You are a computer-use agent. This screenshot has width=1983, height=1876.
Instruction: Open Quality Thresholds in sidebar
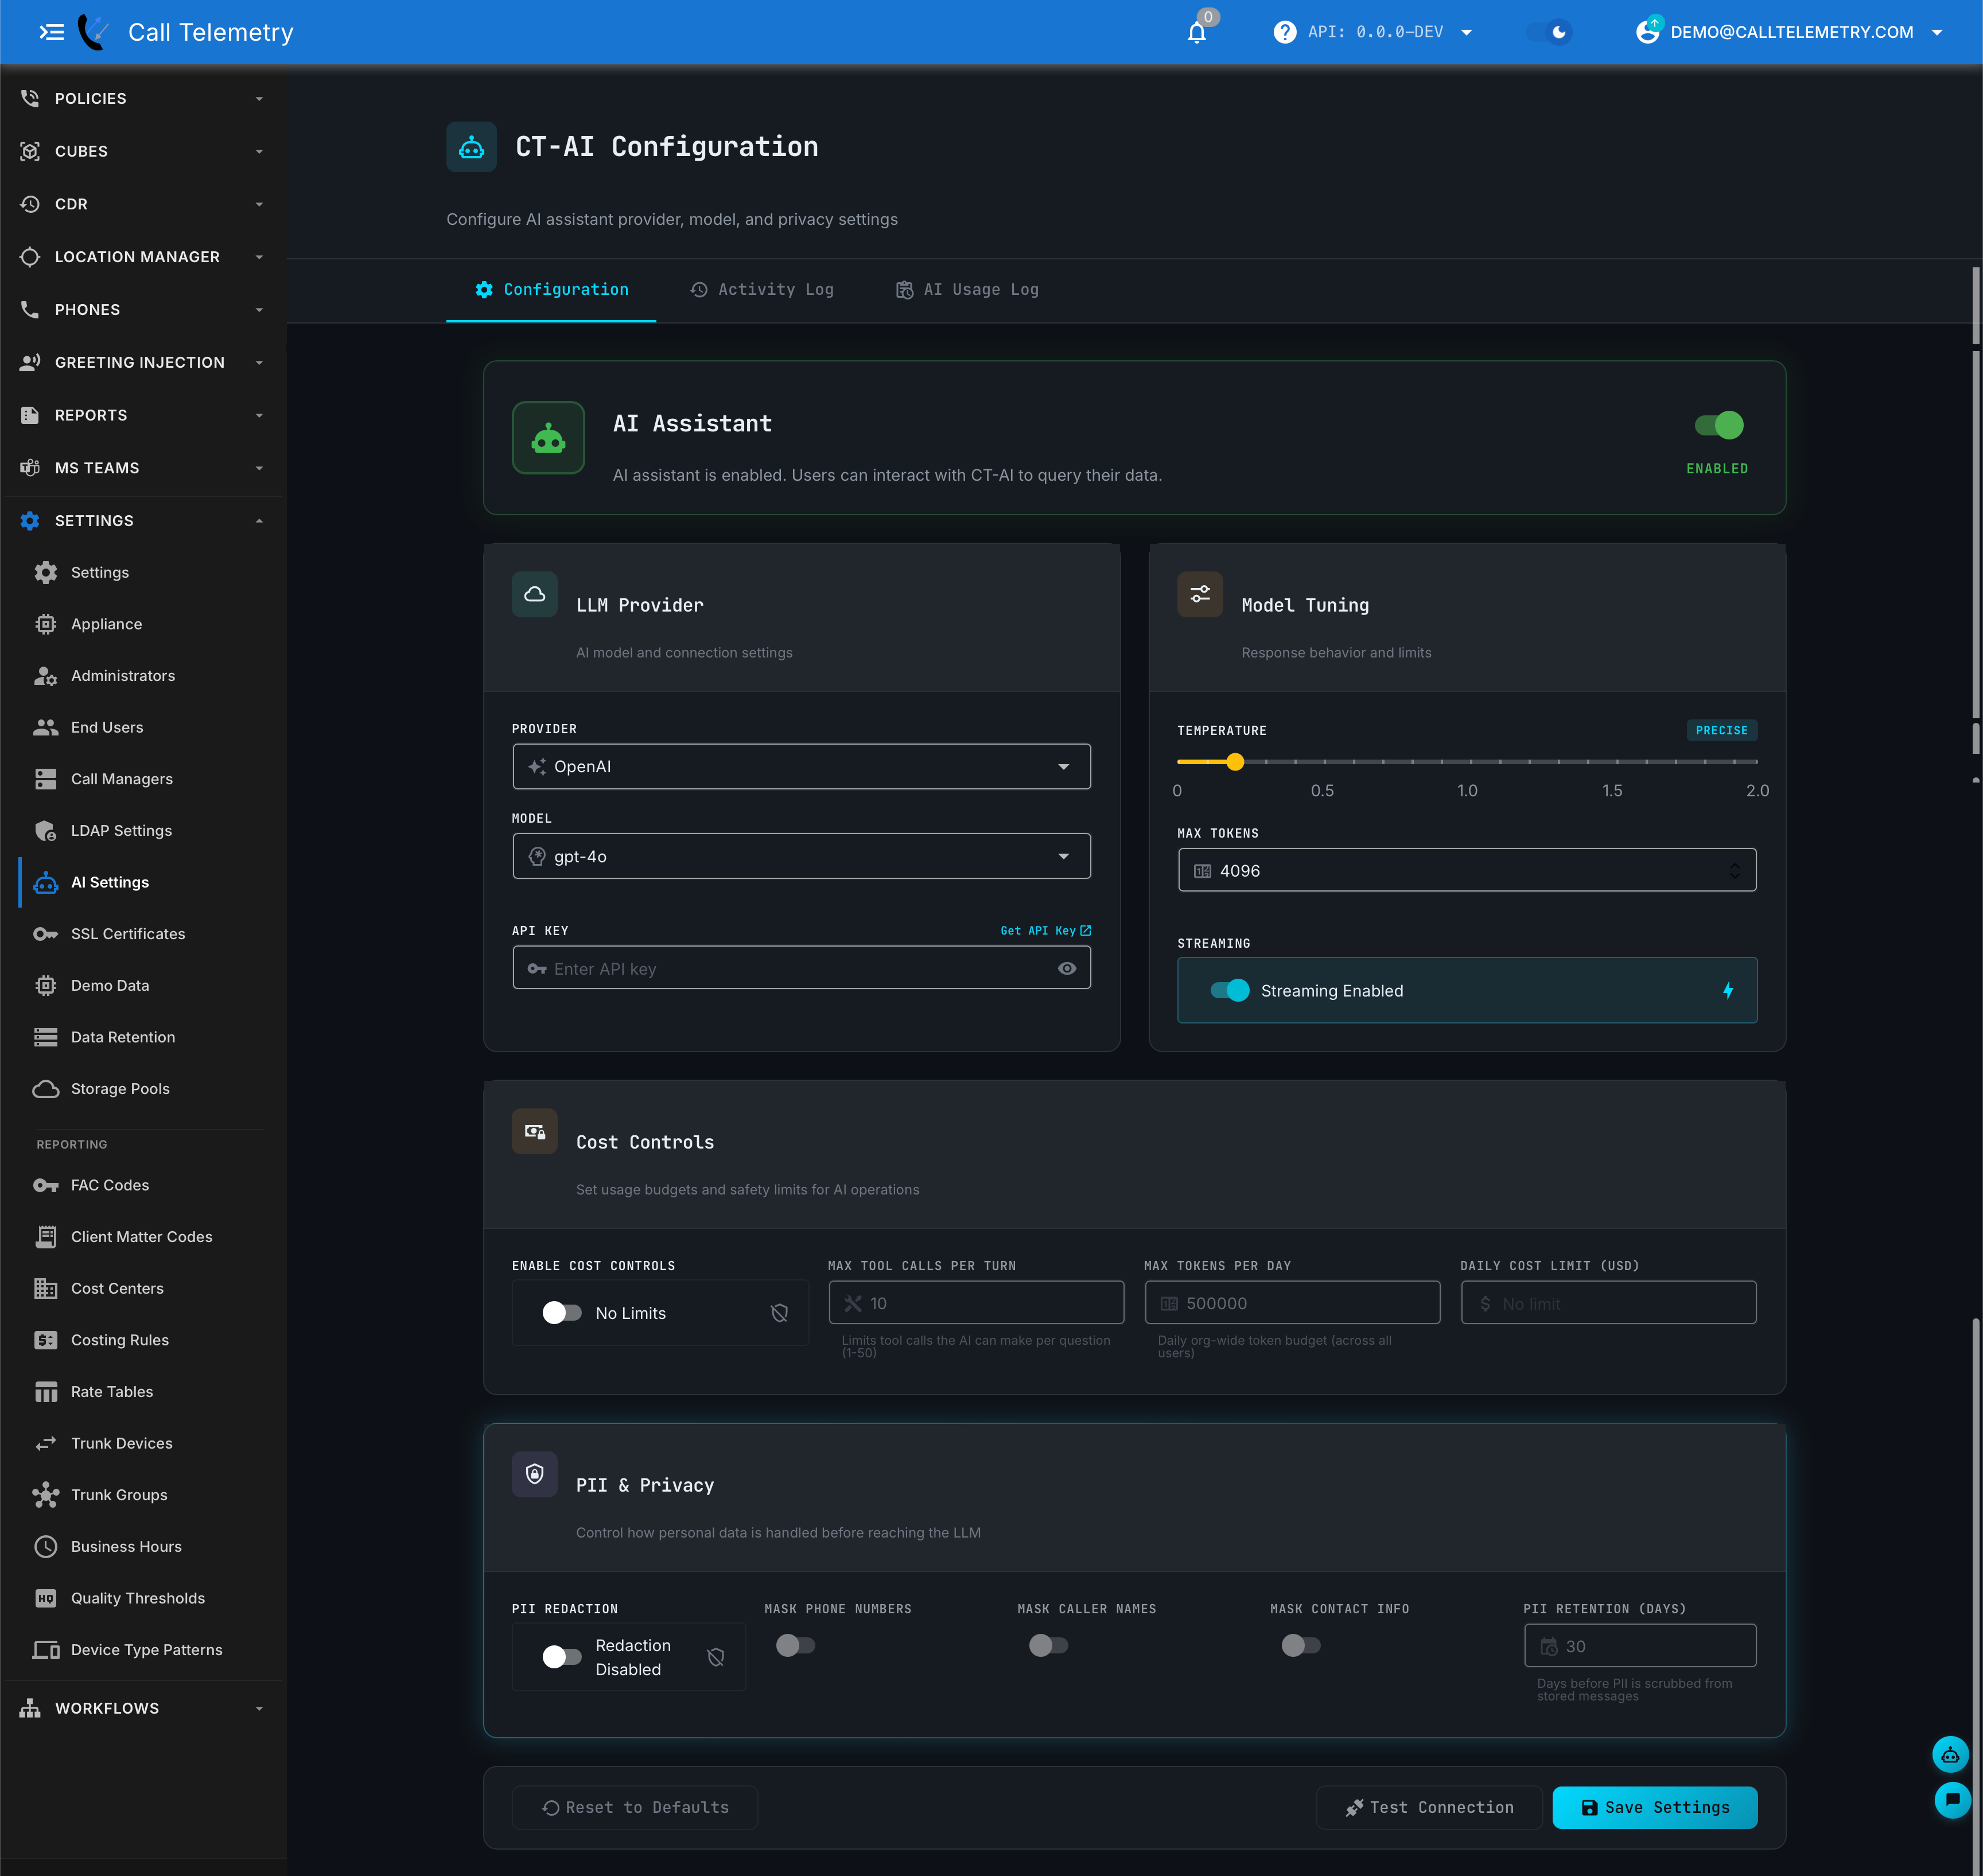143,1598
